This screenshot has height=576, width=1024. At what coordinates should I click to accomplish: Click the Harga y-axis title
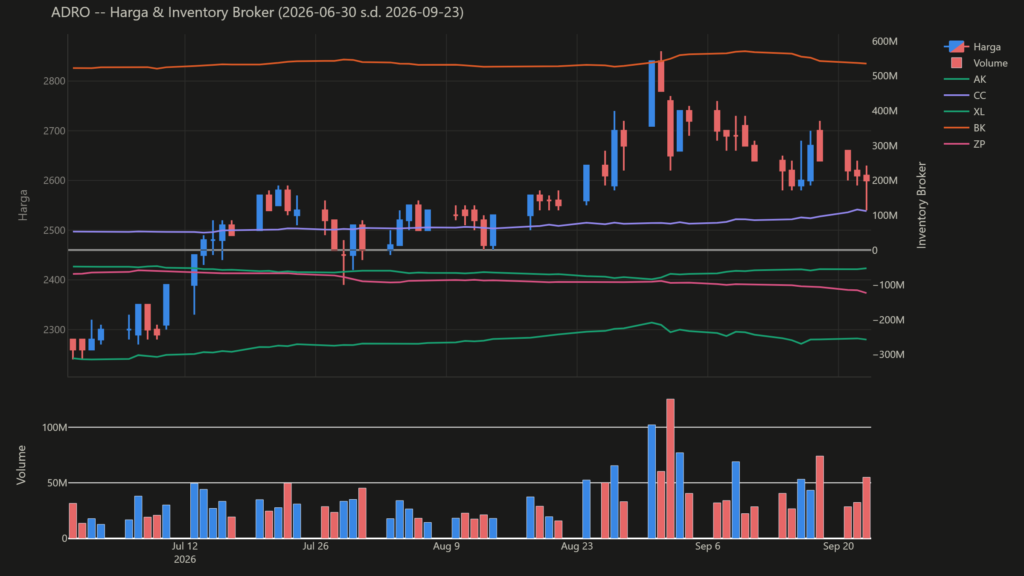click(x=23, y=205)
